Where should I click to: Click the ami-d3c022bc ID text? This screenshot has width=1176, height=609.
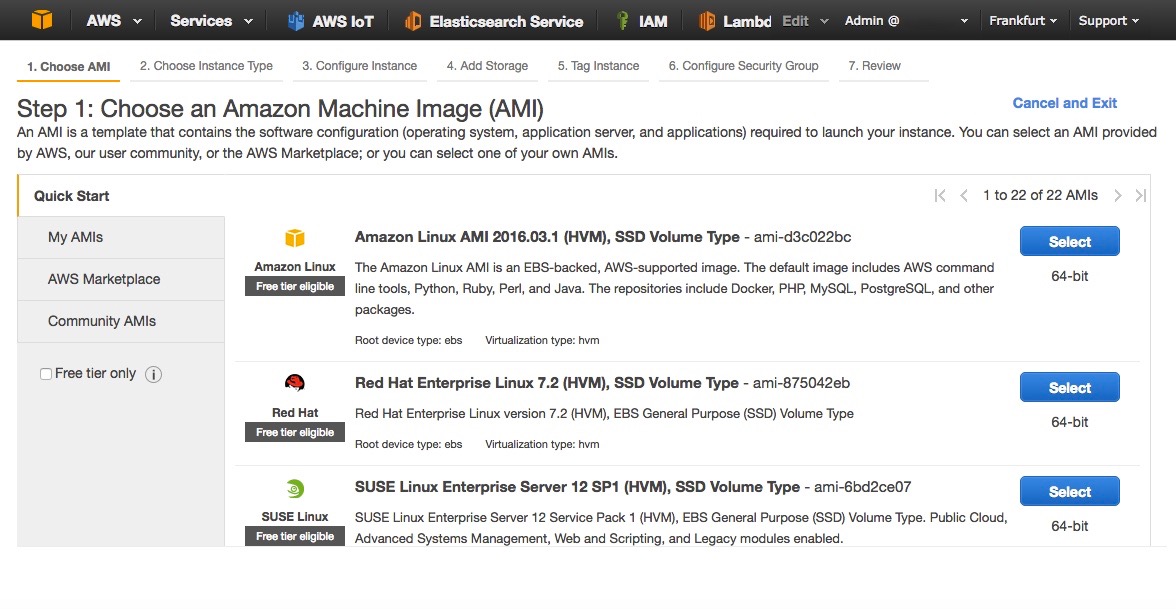coord(802,237)
